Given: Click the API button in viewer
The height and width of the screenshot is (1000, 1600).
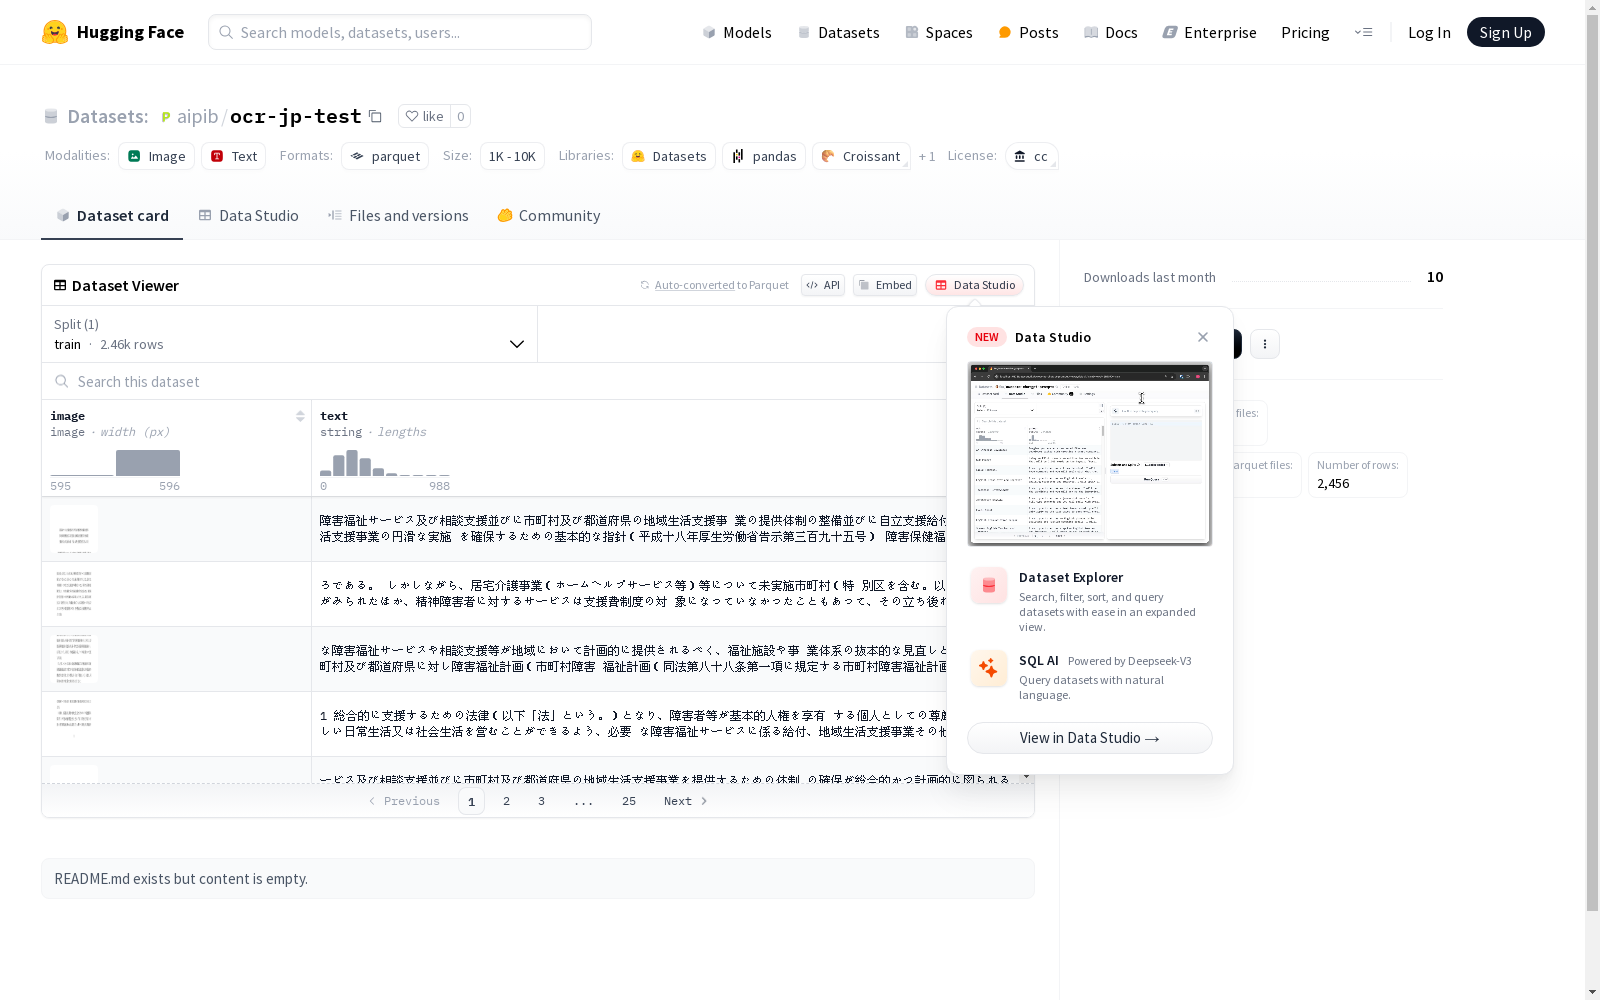Looking at the screenshot, I should (823, 285).
